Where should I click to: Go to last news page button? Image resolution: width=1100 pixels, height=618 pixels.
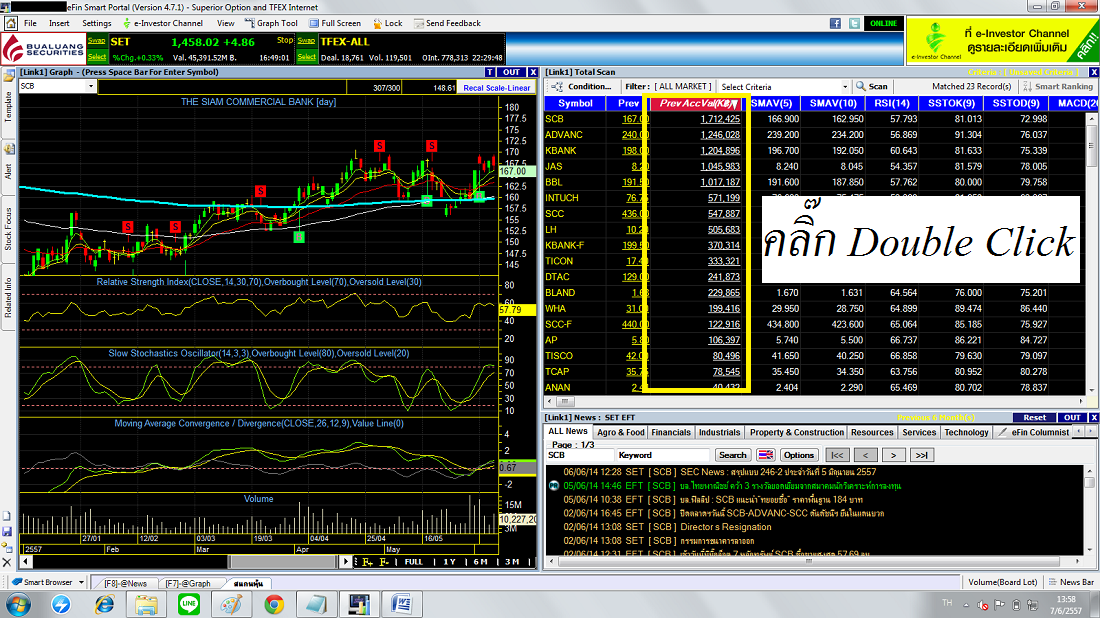click(922, 455)
